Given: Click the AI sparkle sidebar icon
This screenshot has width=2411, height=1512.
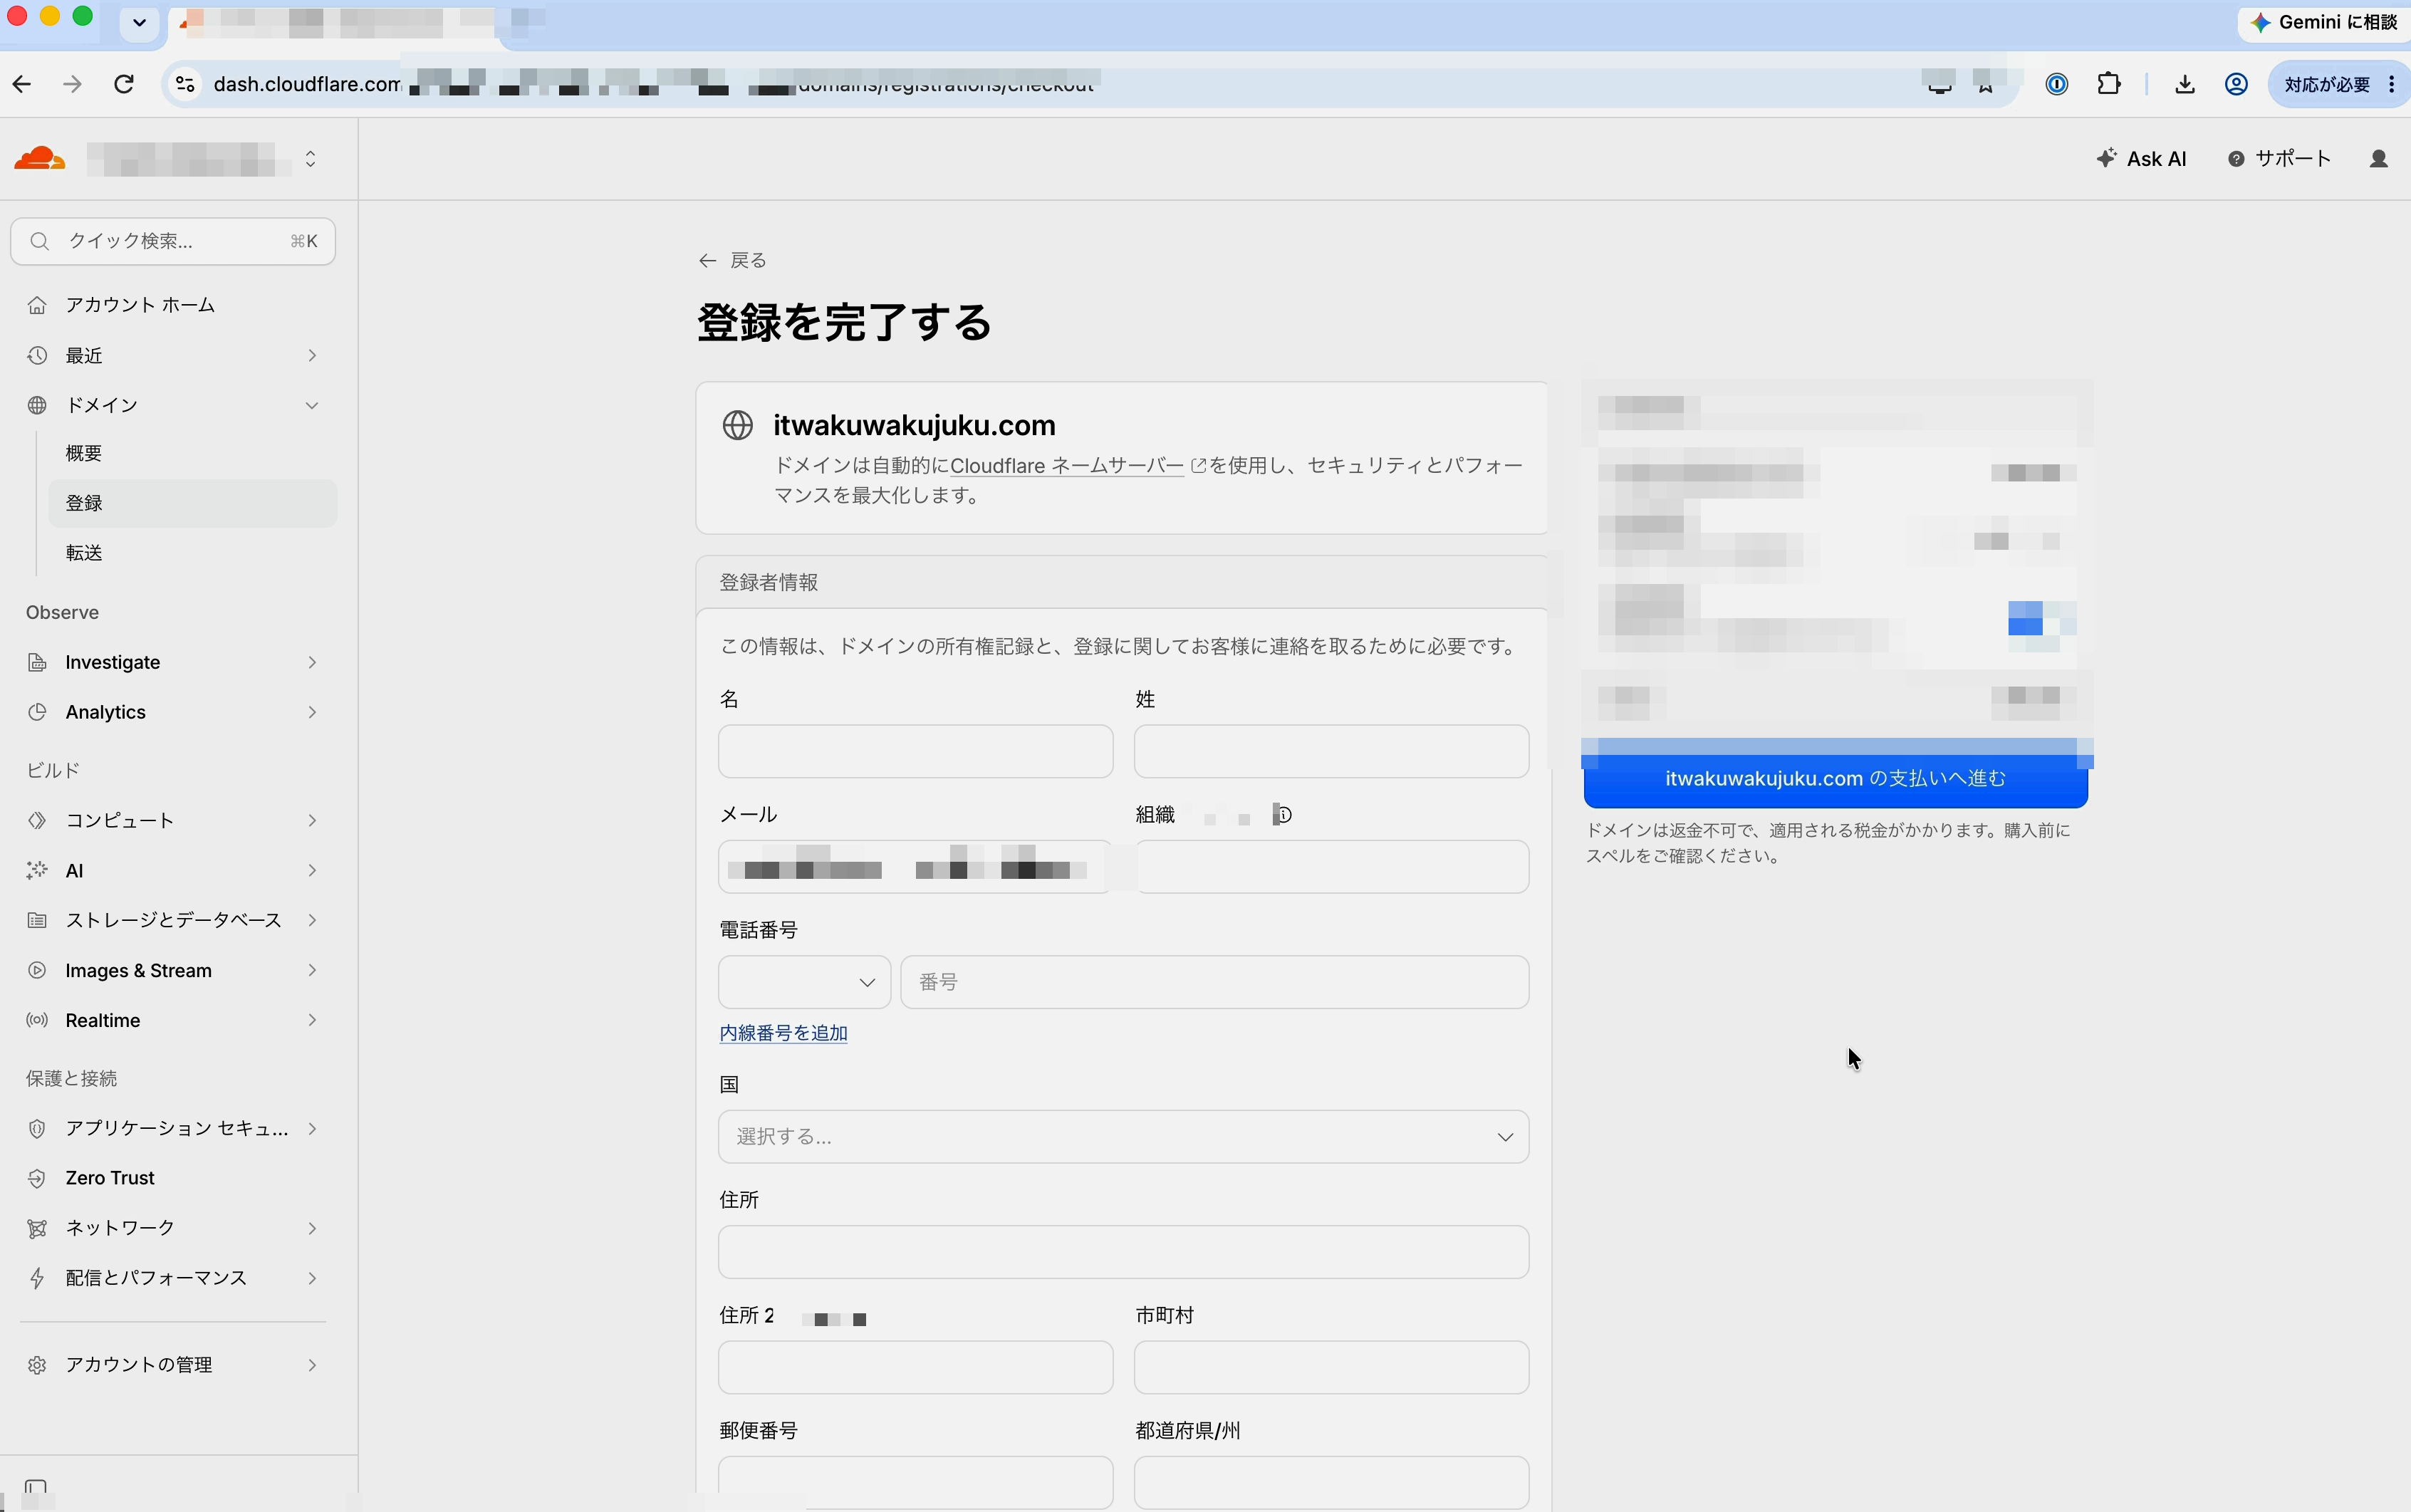Looking at the screenshot, I should tap(37, 870).
